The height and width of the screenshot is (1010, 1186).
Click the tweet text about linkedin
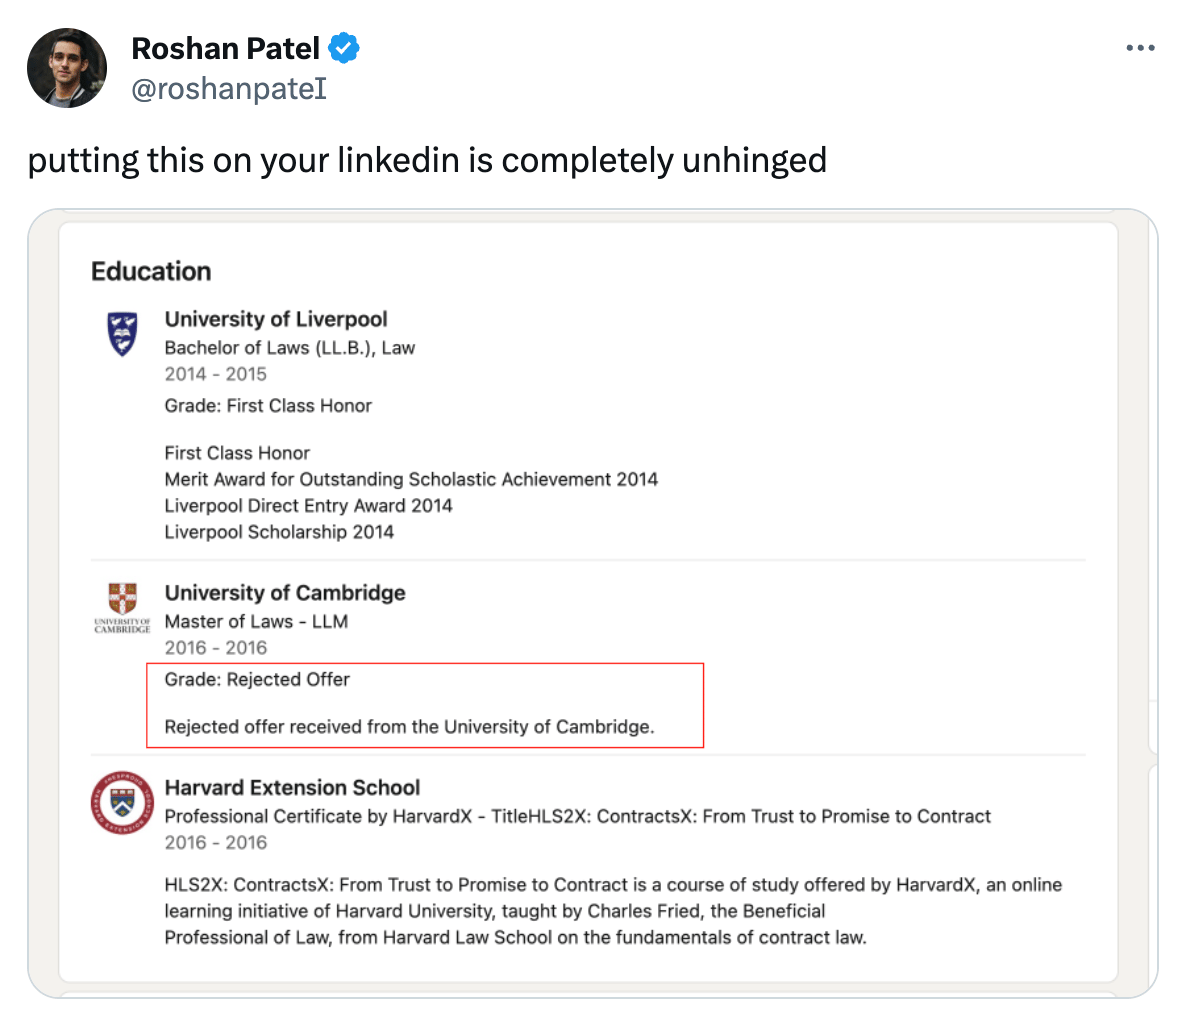coord(427,160)
